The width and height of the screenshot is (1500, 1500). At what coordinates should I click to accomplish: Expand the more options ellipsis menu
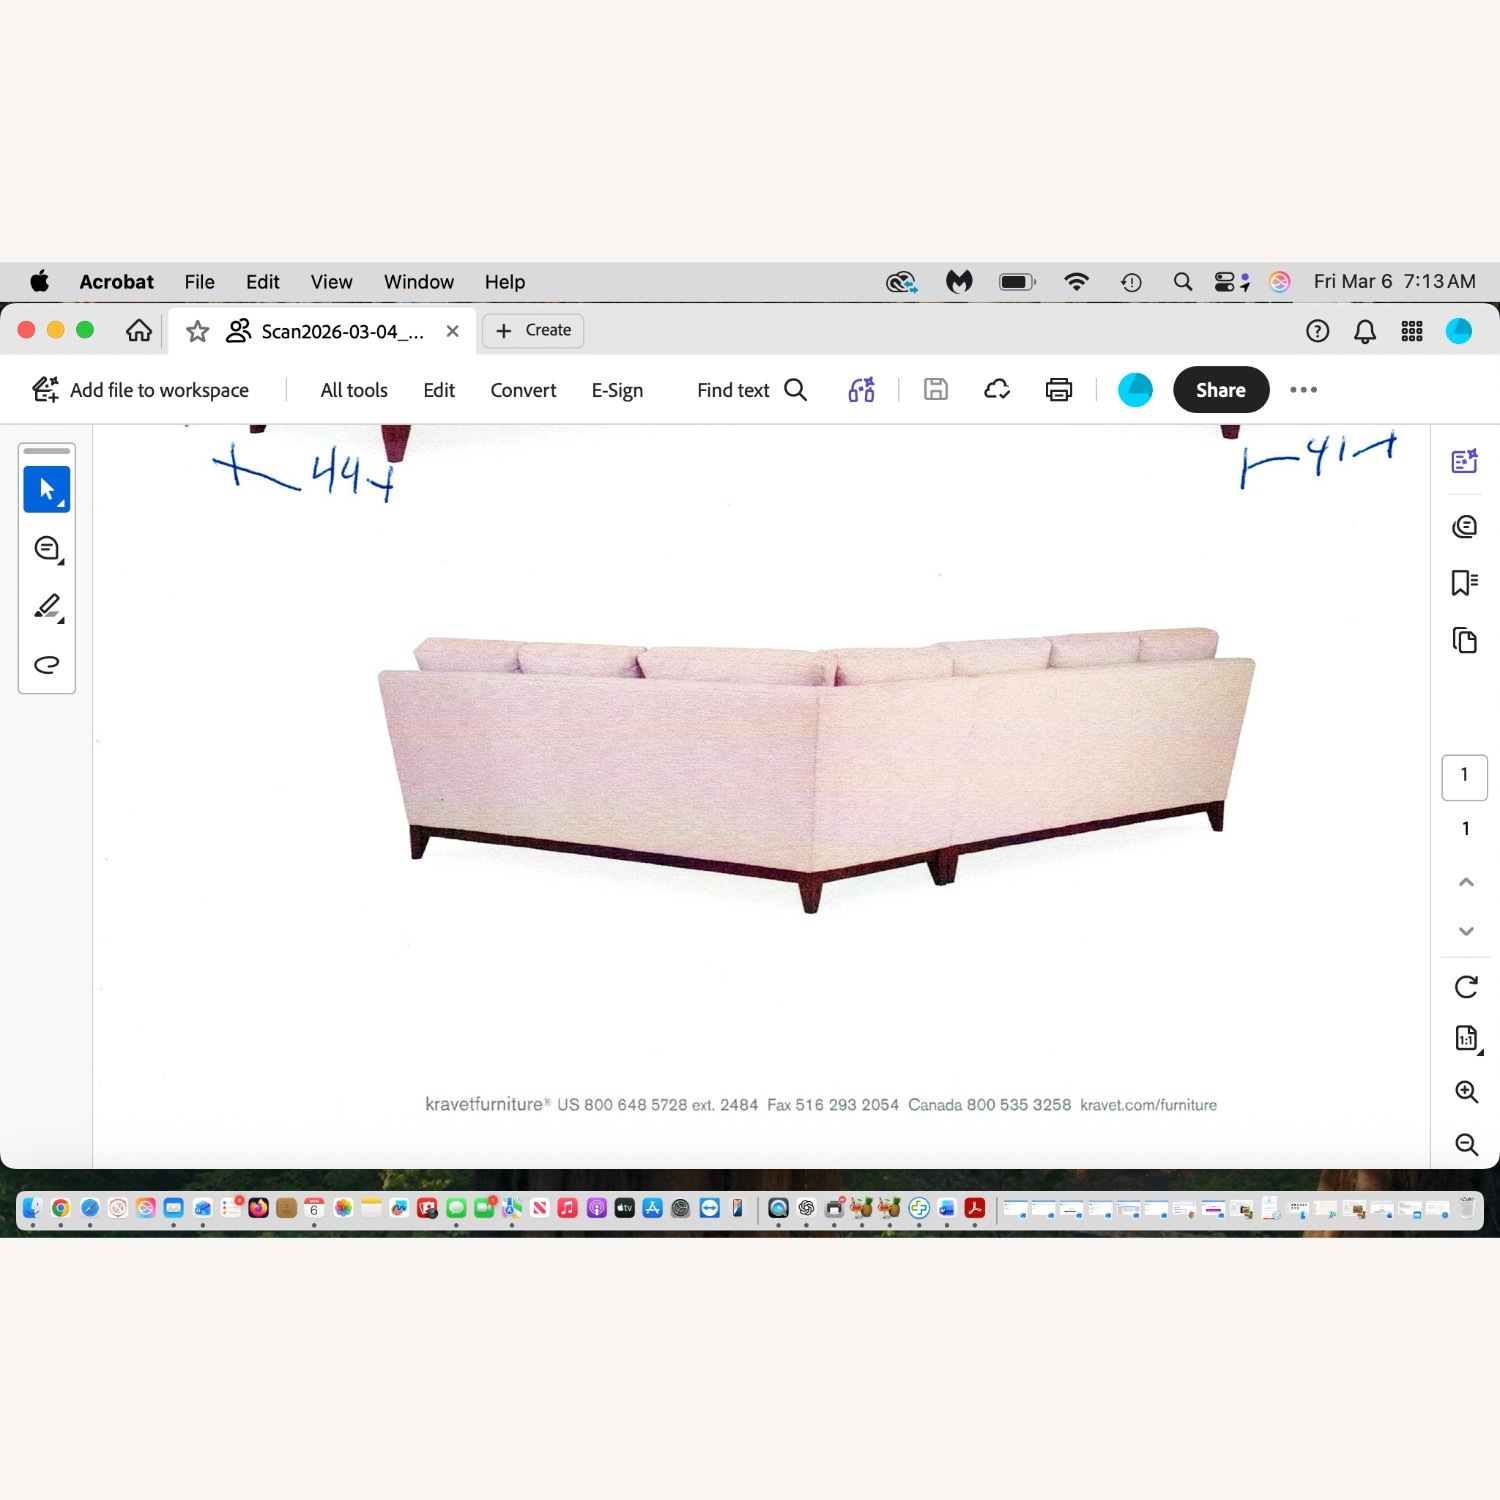pyautogui.click(x=1303, y=390)
